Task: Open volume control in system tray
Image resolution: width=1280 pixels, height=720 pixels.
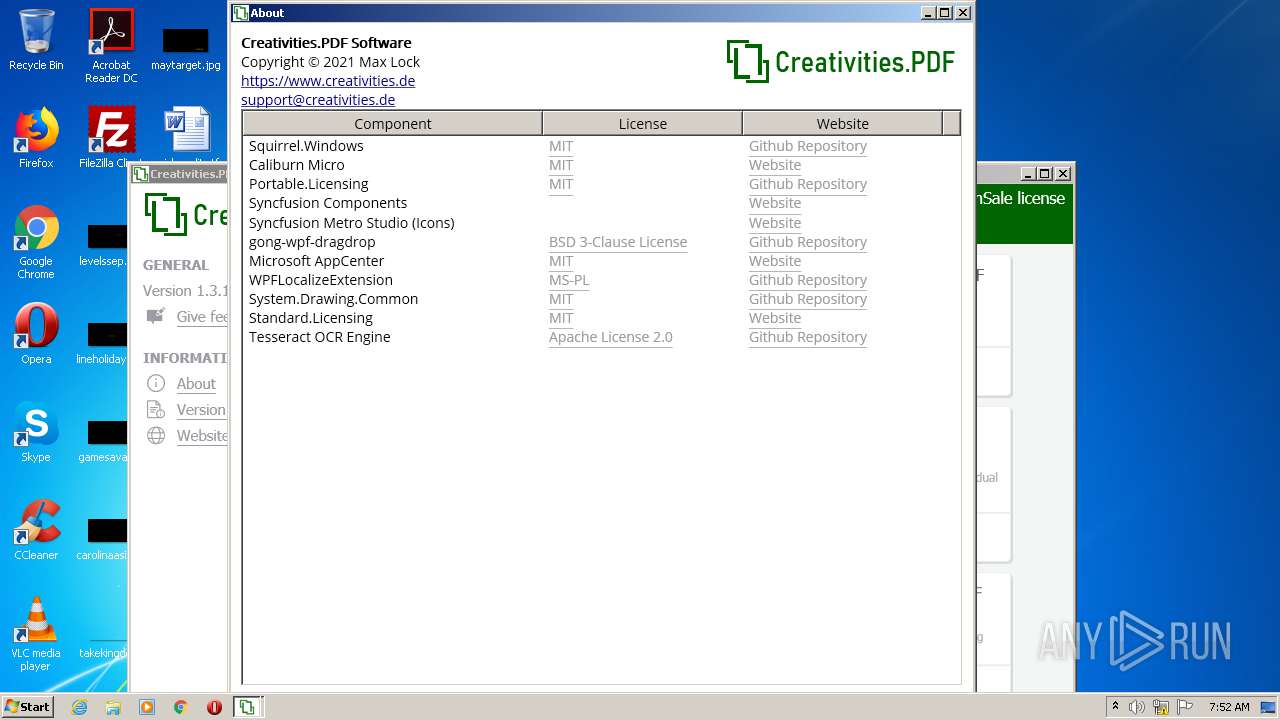Action: (1137, 707)
